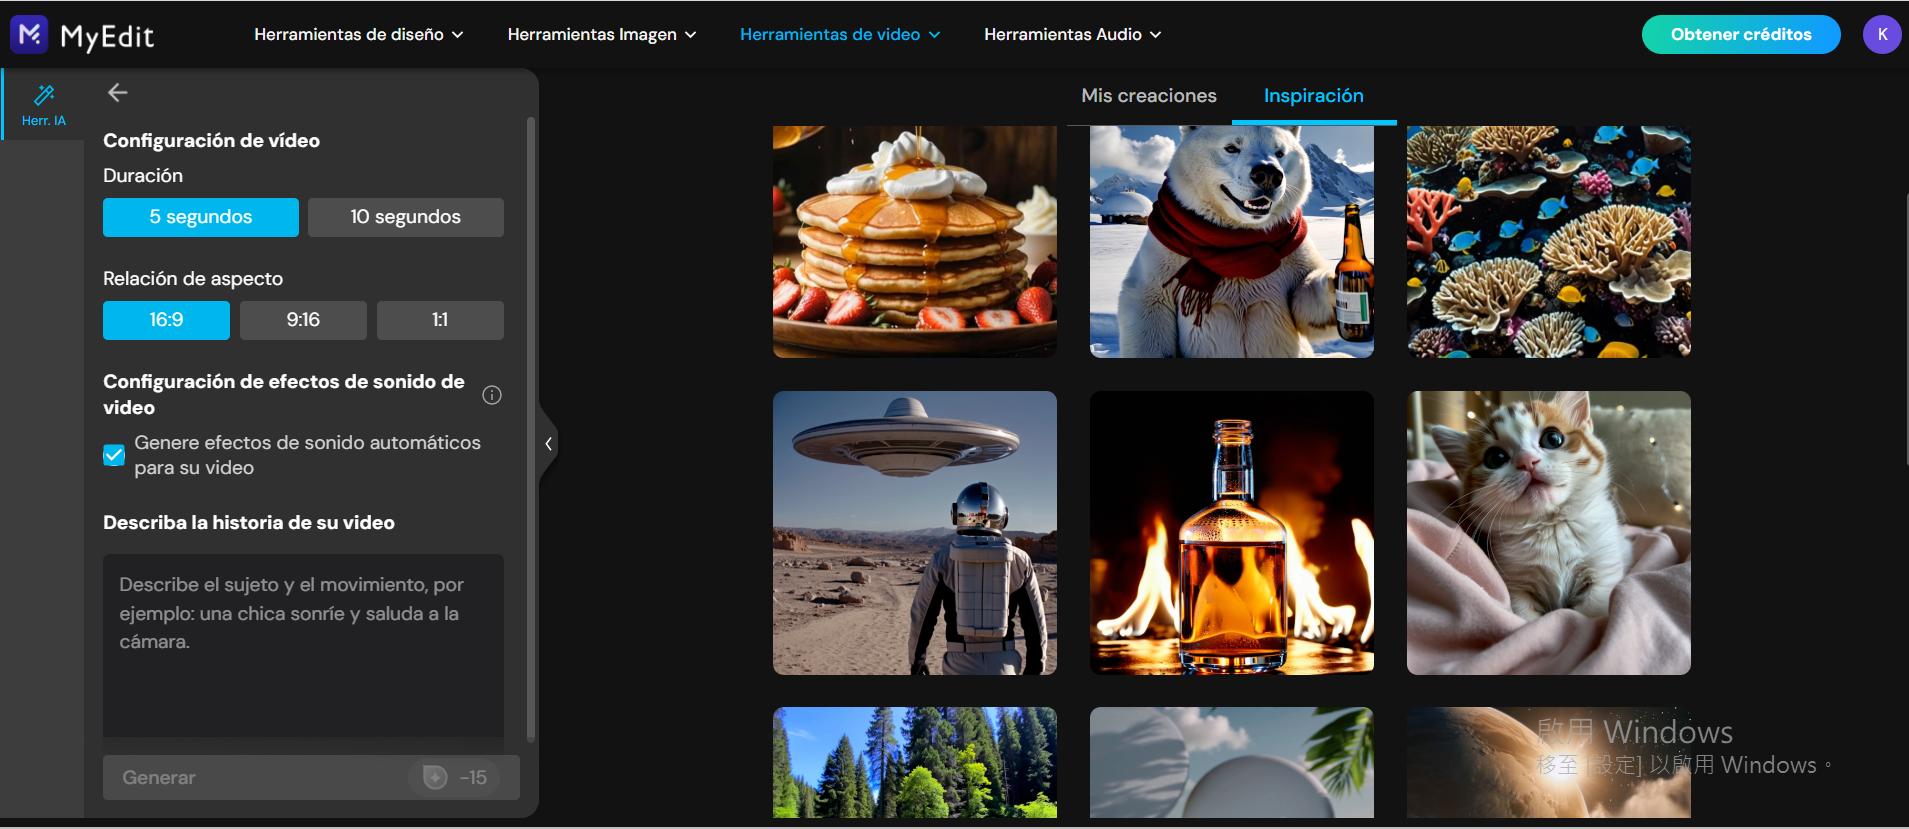Expand Herramientas Audio menu
This screenshot has height=829, width=1909.
click(1073, 34)
